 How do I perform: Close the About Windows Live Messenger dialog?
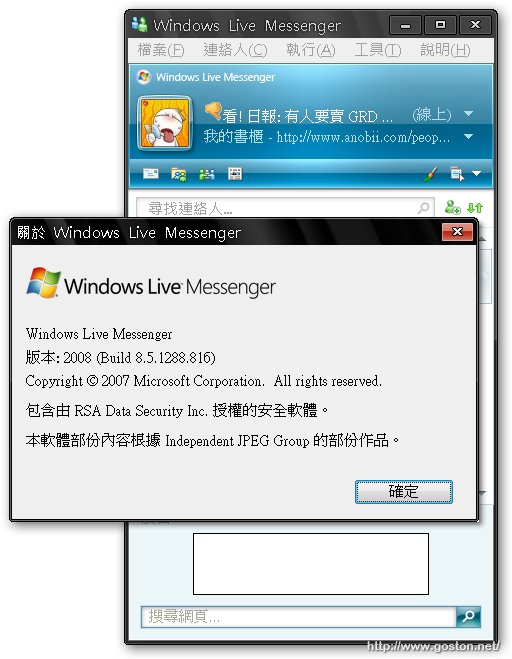tap(457, 232)
